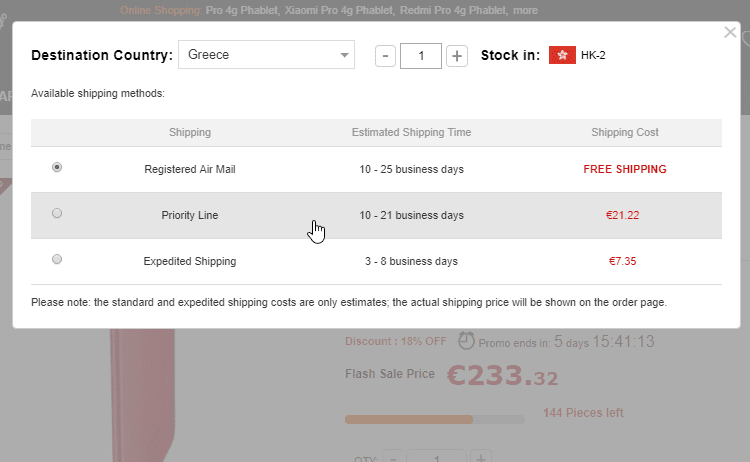The height and width of the screenshot is (462, 750).
Task: Close the shipping methods dialog
Action: click(x=730, y=33)
